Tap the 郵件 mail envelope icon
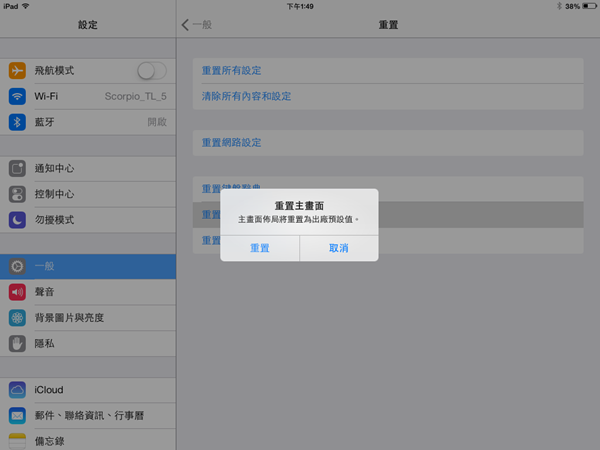 coord(17,416)
